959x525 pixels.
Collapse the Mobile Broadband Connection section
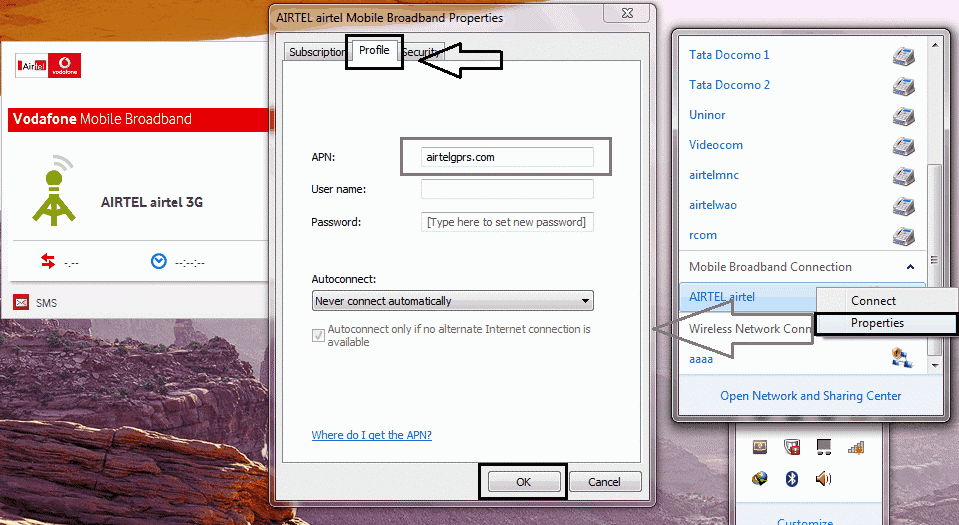(x=910, y=267)
